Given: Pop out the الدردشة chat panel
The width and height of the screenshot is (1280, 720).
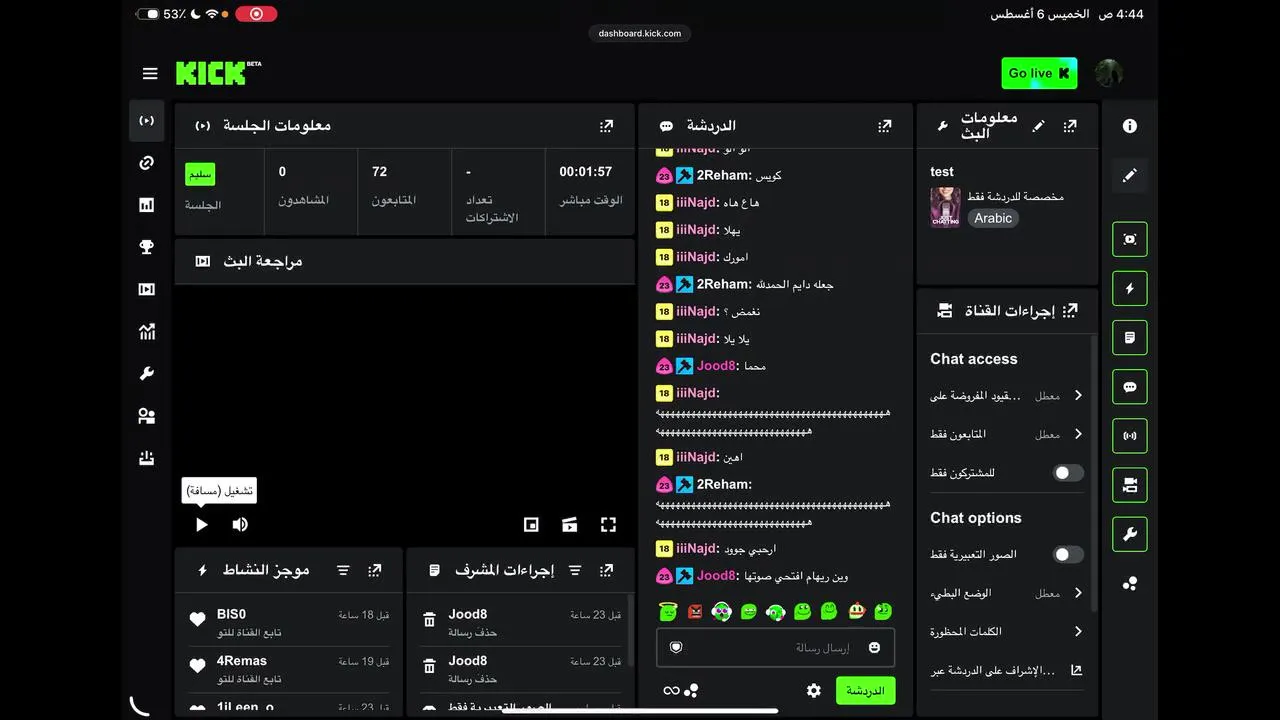Looking at the screenshot, I should 884,126.
